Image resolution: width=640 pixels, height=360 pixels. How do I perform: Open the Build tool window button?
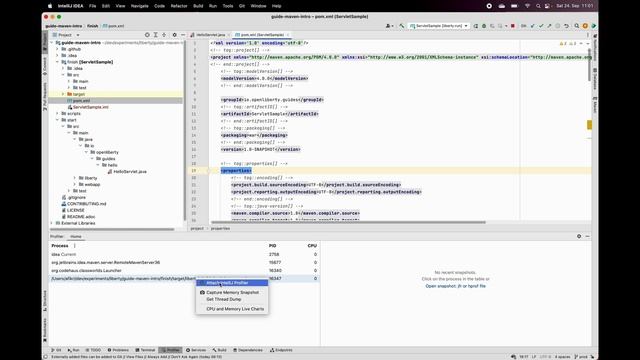pyautogui.click(x=220, y=350)
